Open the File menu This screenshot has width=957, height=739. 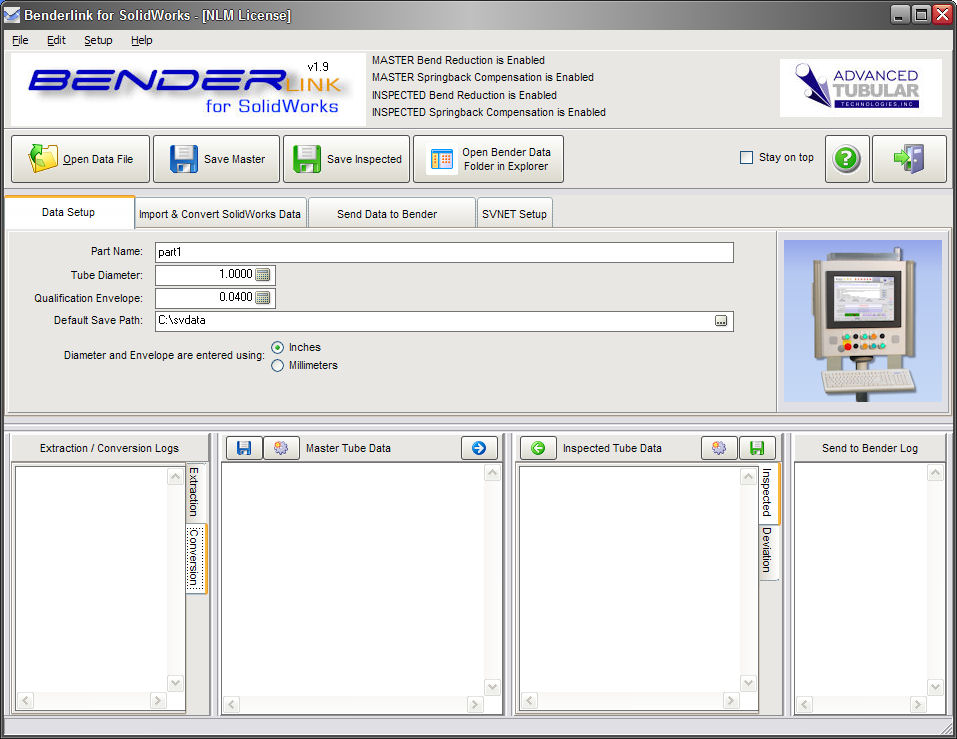tap(20, 40)
